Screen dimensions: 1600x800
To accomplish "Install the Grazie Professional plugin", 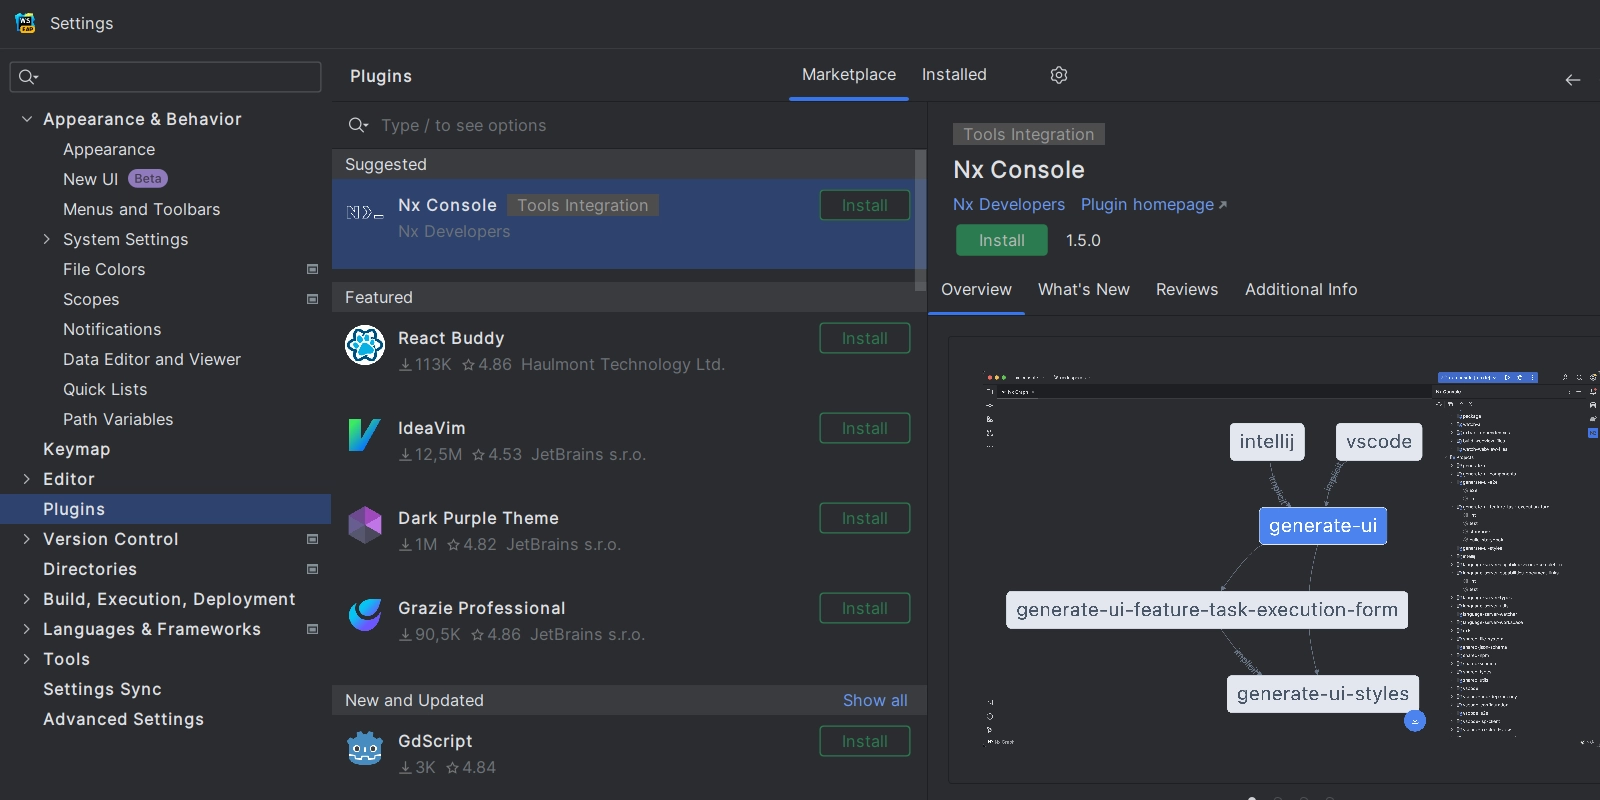I will (x=865, y=608).
